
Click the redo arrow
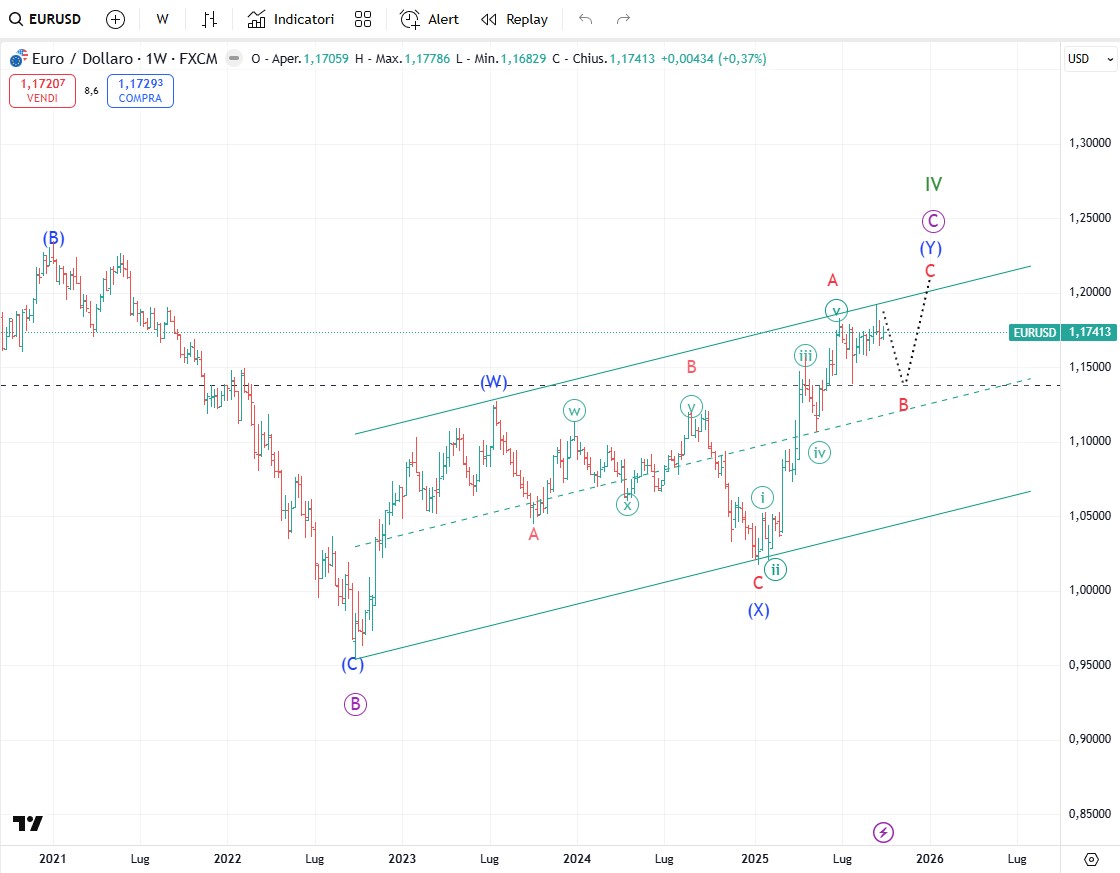[624, 19]
